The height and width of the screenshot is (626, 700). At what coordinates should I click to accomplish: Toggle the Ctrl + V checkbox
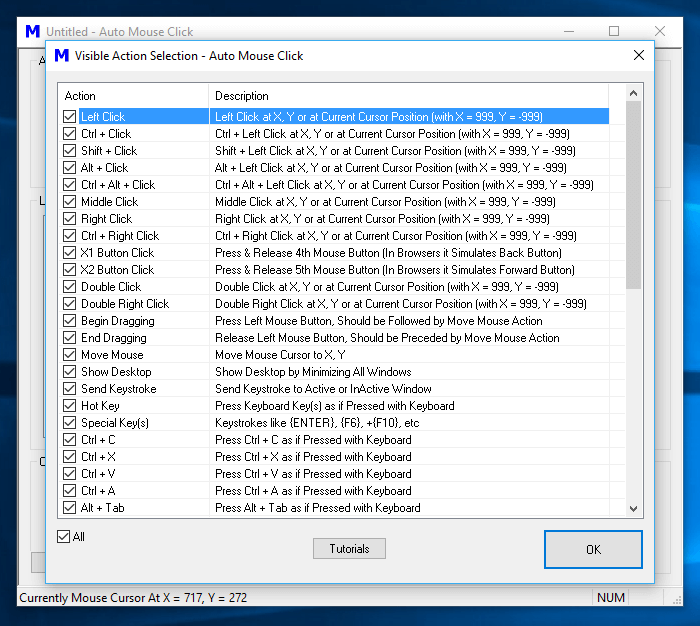point(69,473)
